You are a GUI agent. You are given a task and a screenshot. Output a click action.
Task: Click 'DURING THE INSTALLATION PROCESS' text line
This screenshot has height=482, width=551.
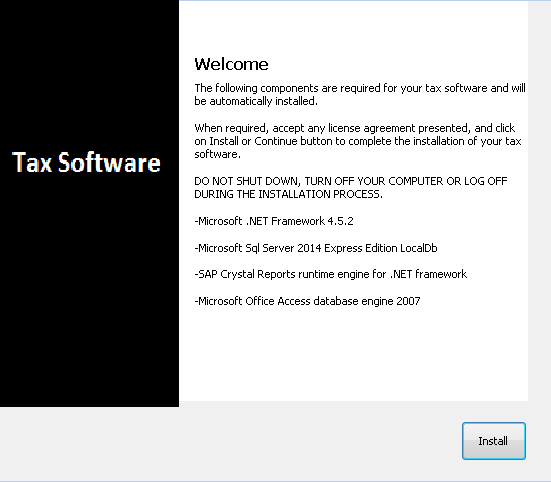pos(288,194)
